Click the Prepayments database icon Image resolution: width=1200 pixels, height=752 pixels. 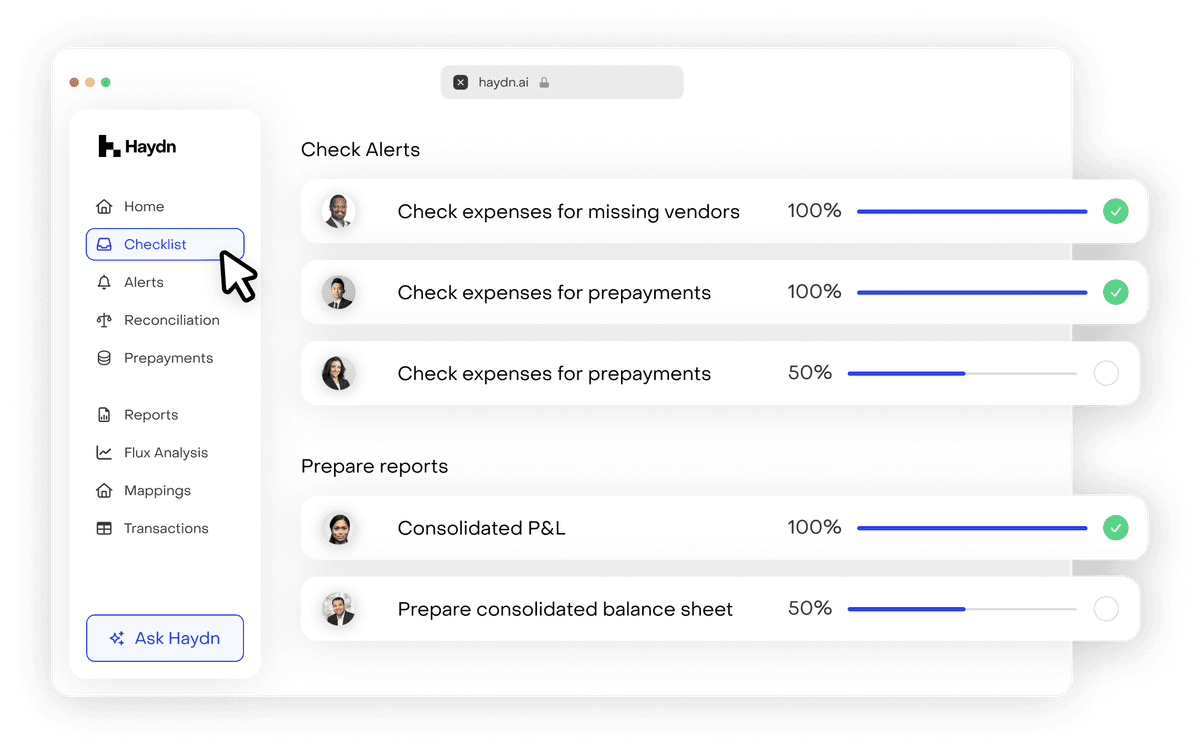[x=104, y=358]
